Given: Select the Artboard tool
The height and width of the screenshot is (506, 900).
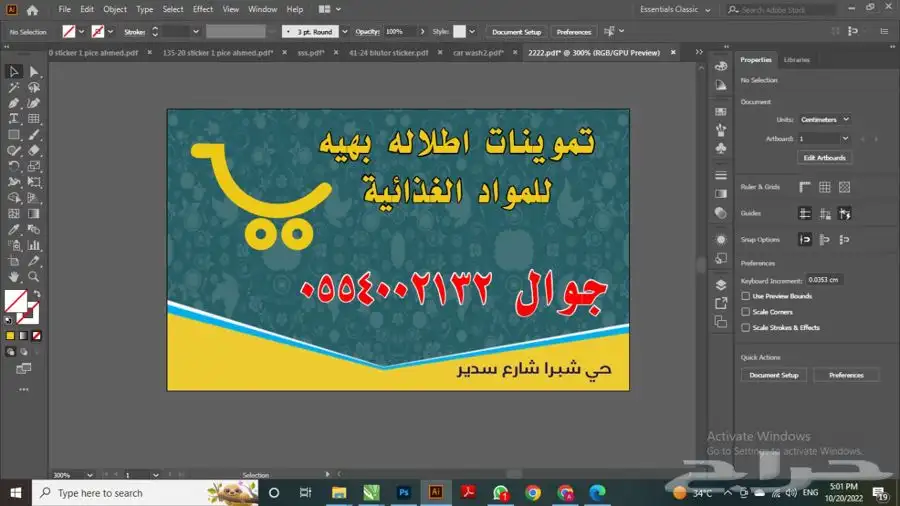Looking at the screenshot, I should [x=14, y=261].
